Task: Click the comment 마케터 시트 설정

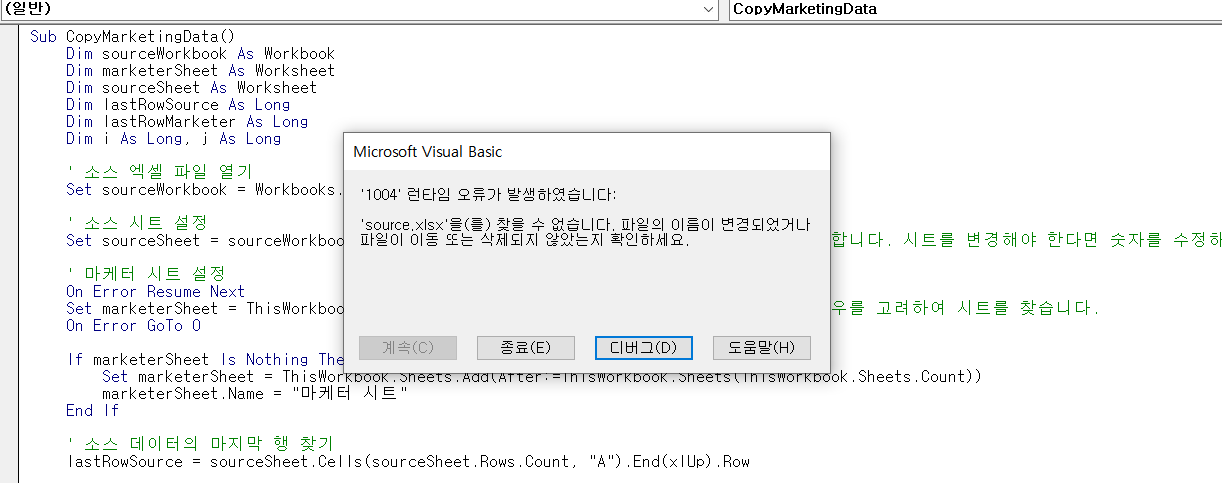Action: [145, 273]
